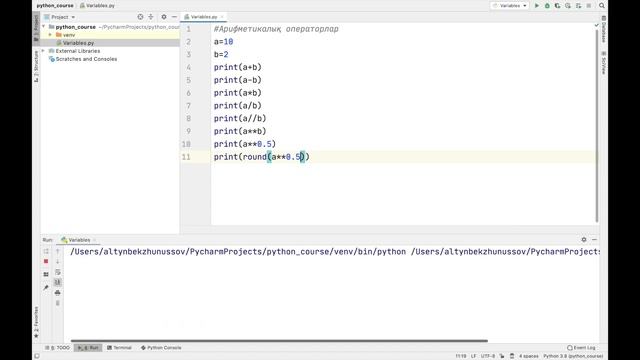
Task: Toggle tool window bars icon at bottom-left corner
Action: click(37, 356)
